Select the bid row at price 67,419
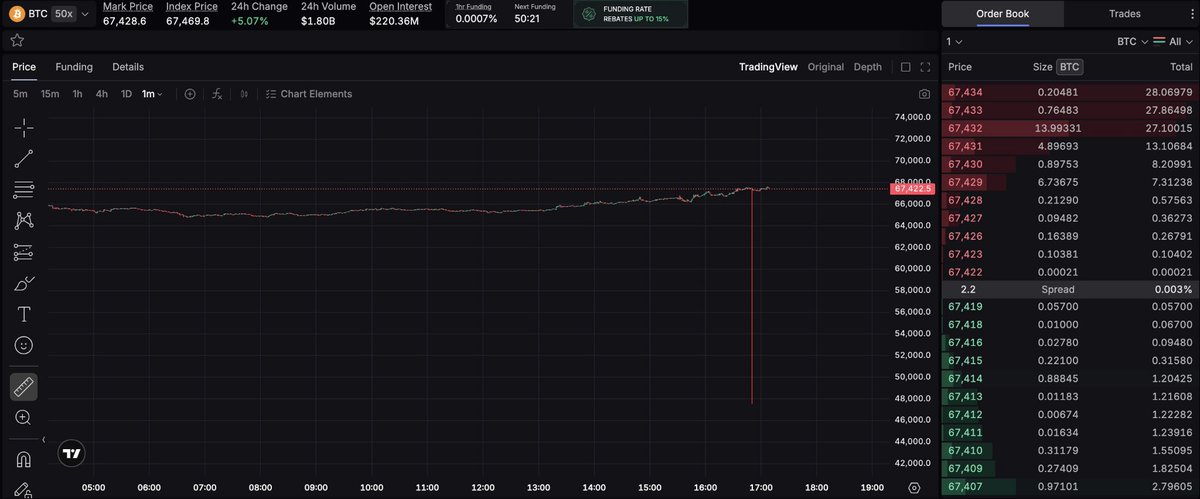Image resolution: width=1200 pixels, height=499 pixels. pyautogui.click(x=1070, y=307)
